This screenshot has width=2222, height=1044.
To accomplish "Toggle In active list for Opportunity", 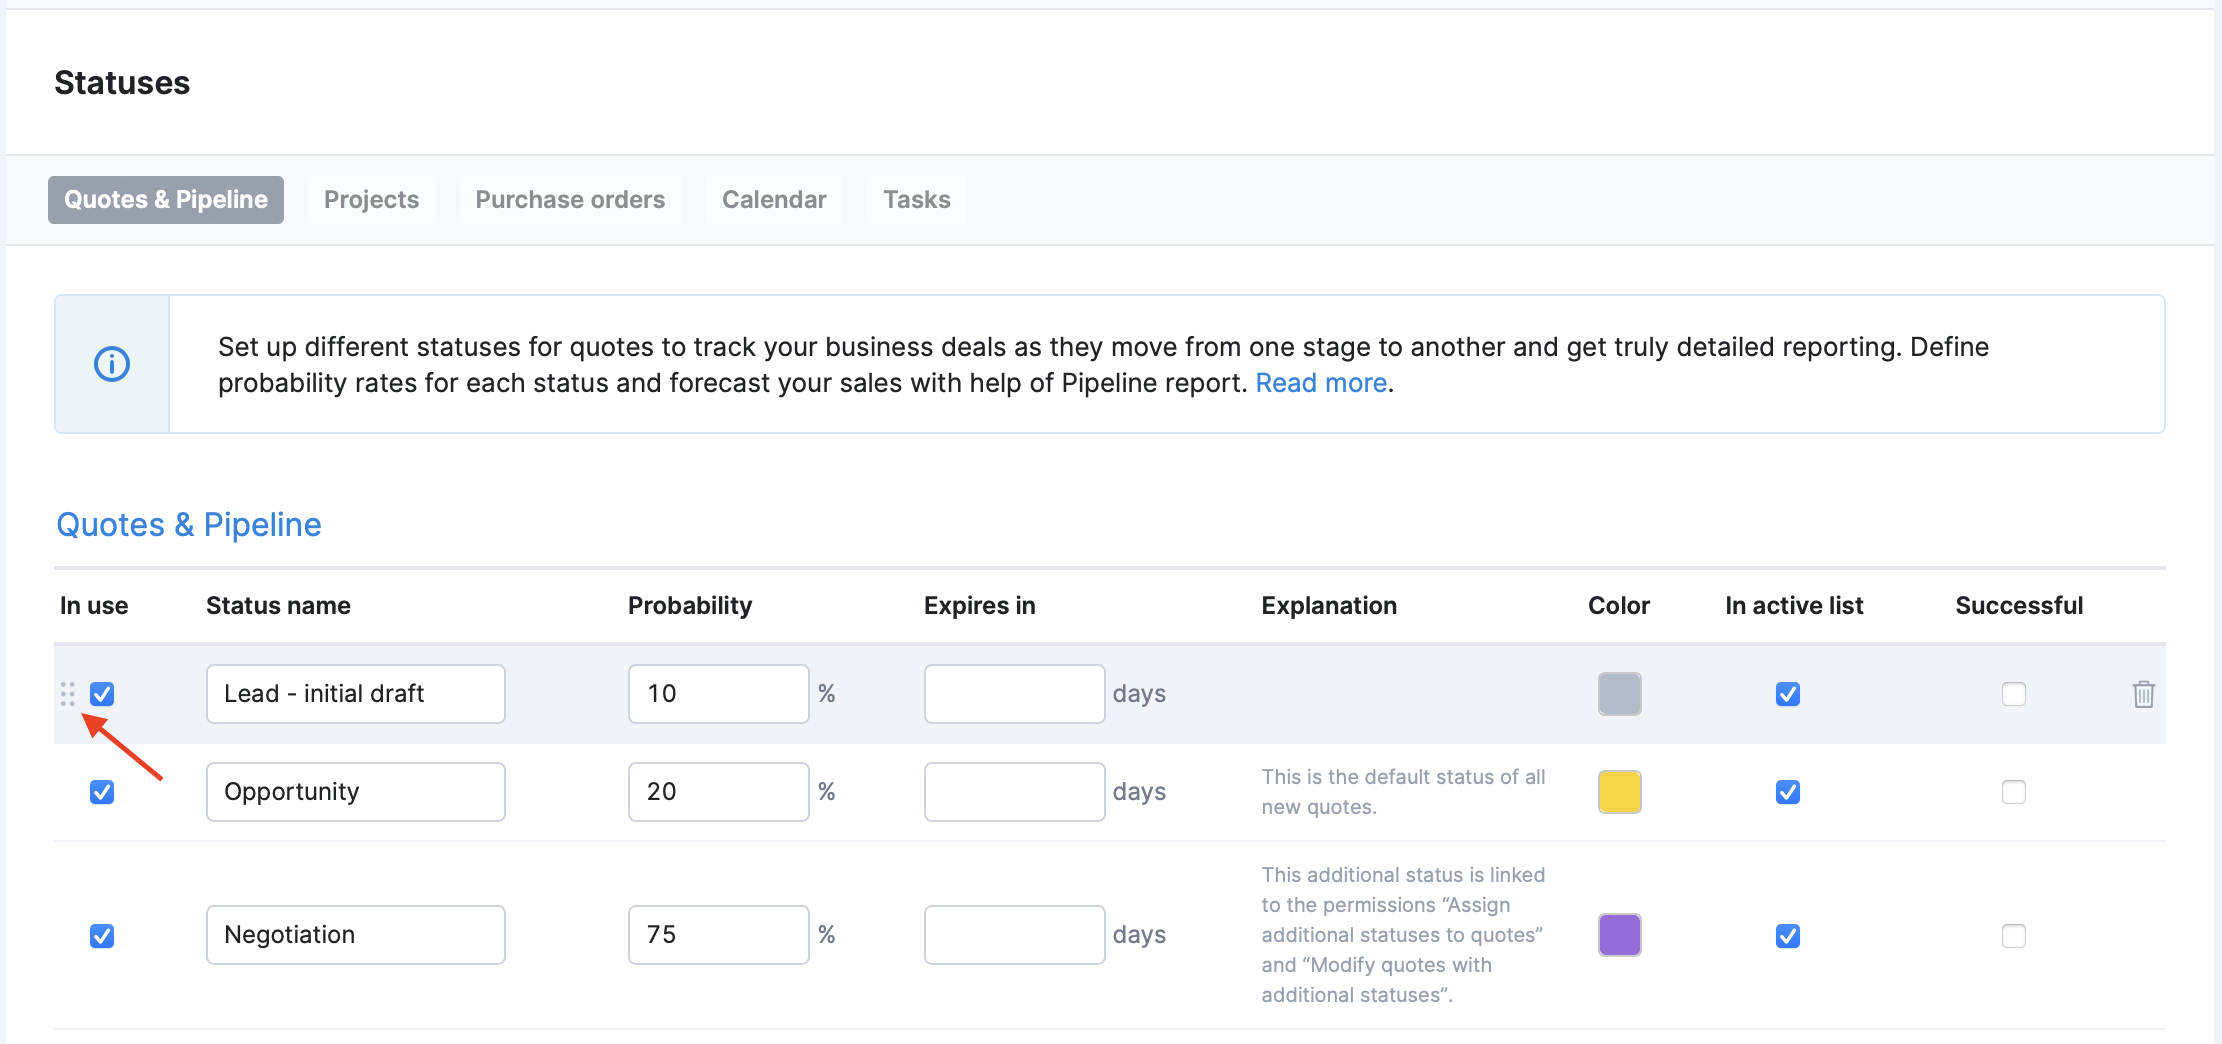I will (1788, 792).
